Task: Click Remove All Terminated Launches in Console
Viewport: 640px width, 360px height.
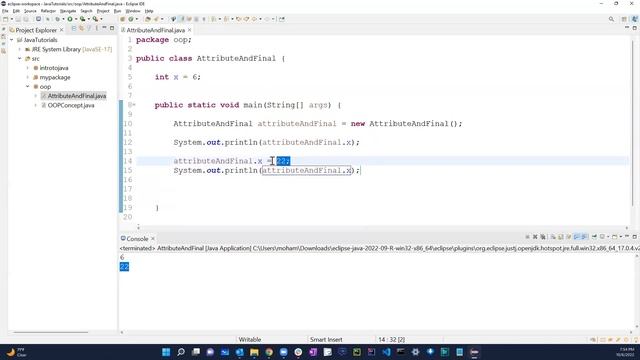Action: tap(543, 237)
